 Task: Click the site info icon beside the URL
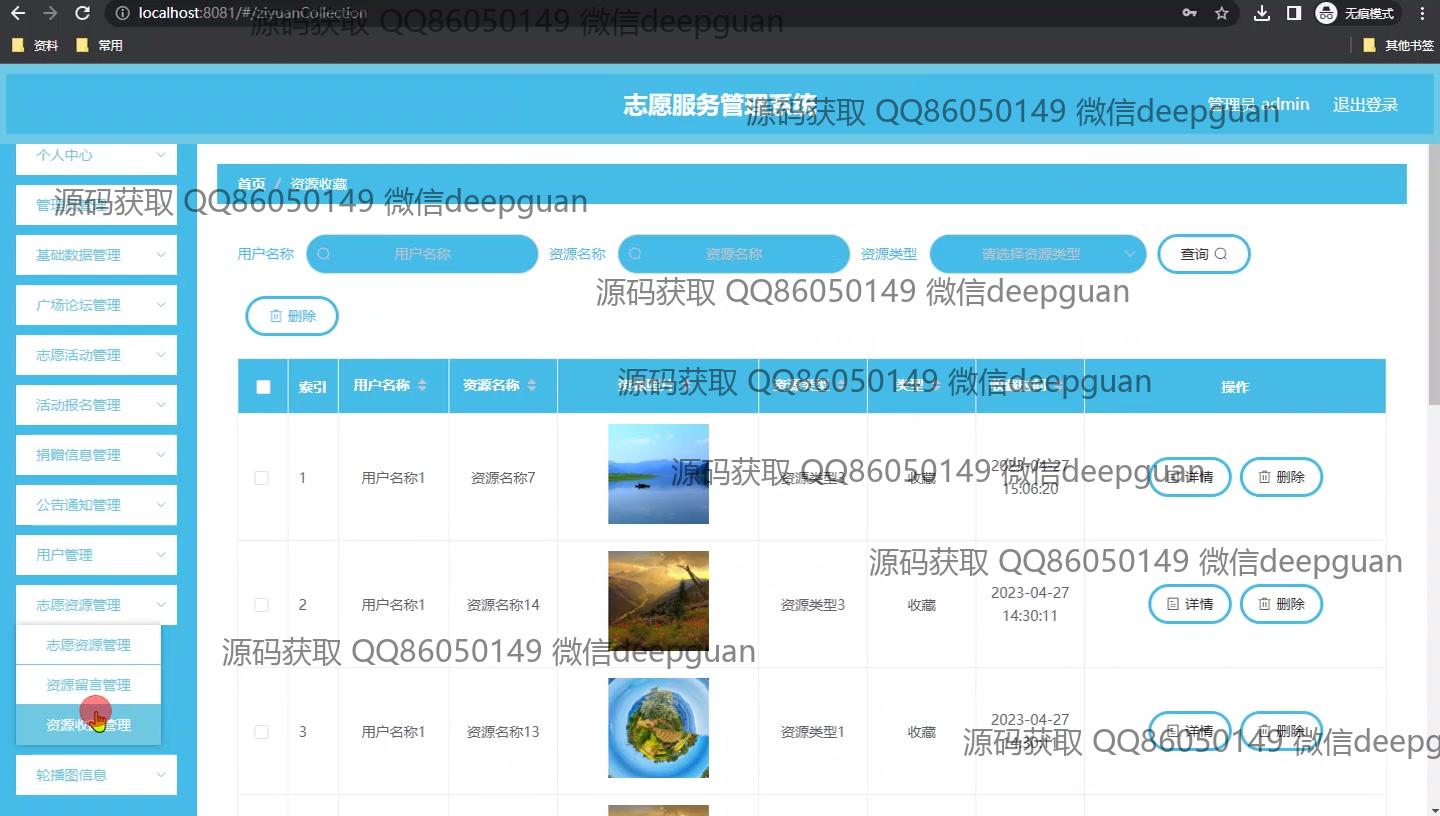[x=121, y=13]
